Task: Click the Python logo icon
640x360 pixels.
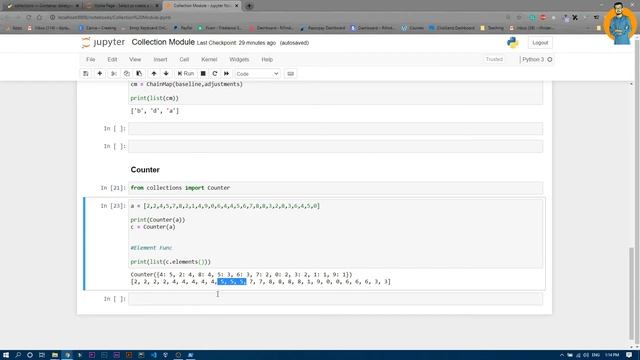Action: point(513,42)
